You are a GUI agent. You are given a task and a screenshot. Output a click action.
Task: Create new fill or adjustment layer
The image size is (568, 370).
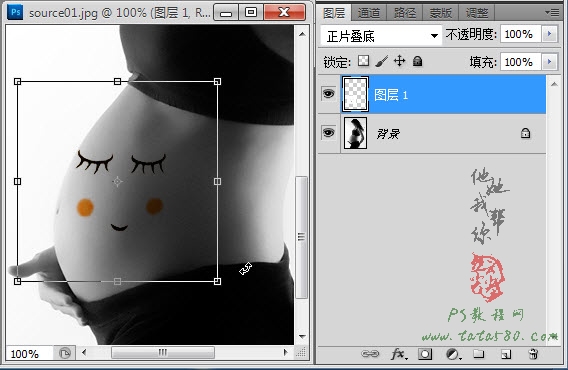453,354
